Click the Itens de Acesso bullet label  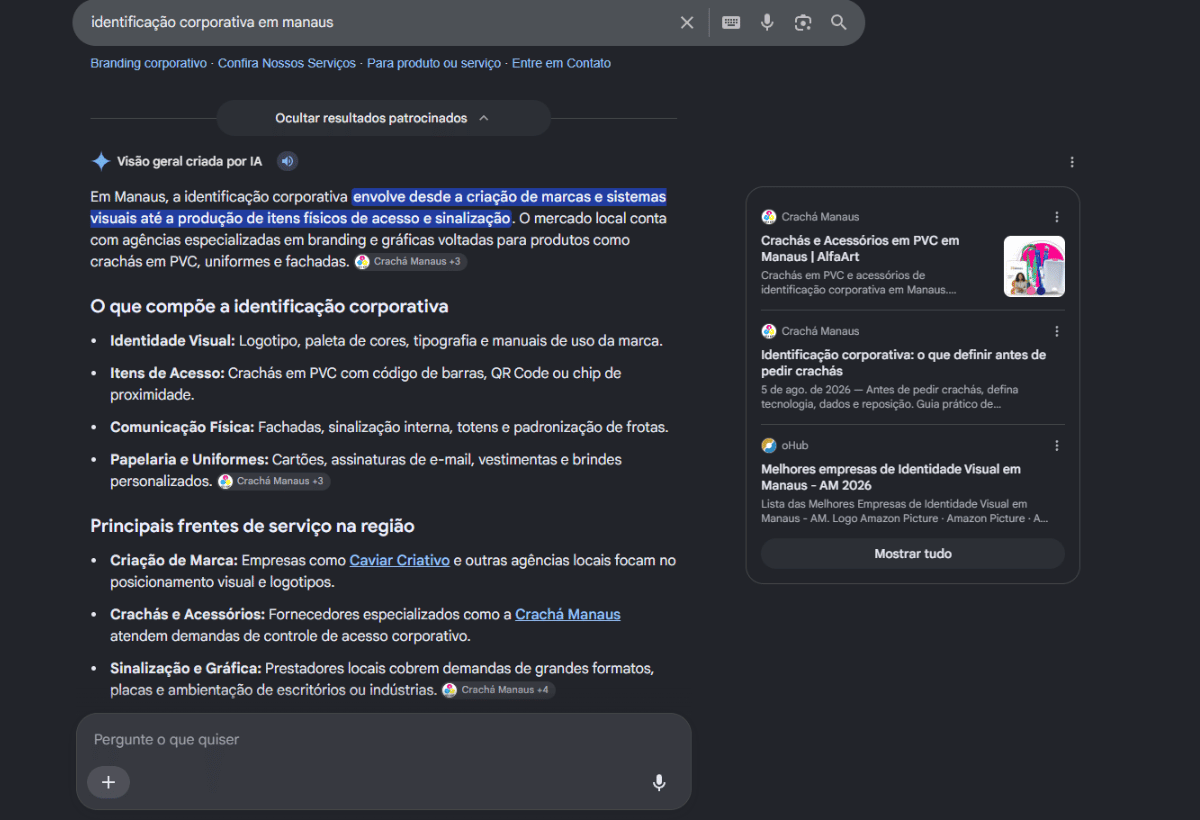167,373
